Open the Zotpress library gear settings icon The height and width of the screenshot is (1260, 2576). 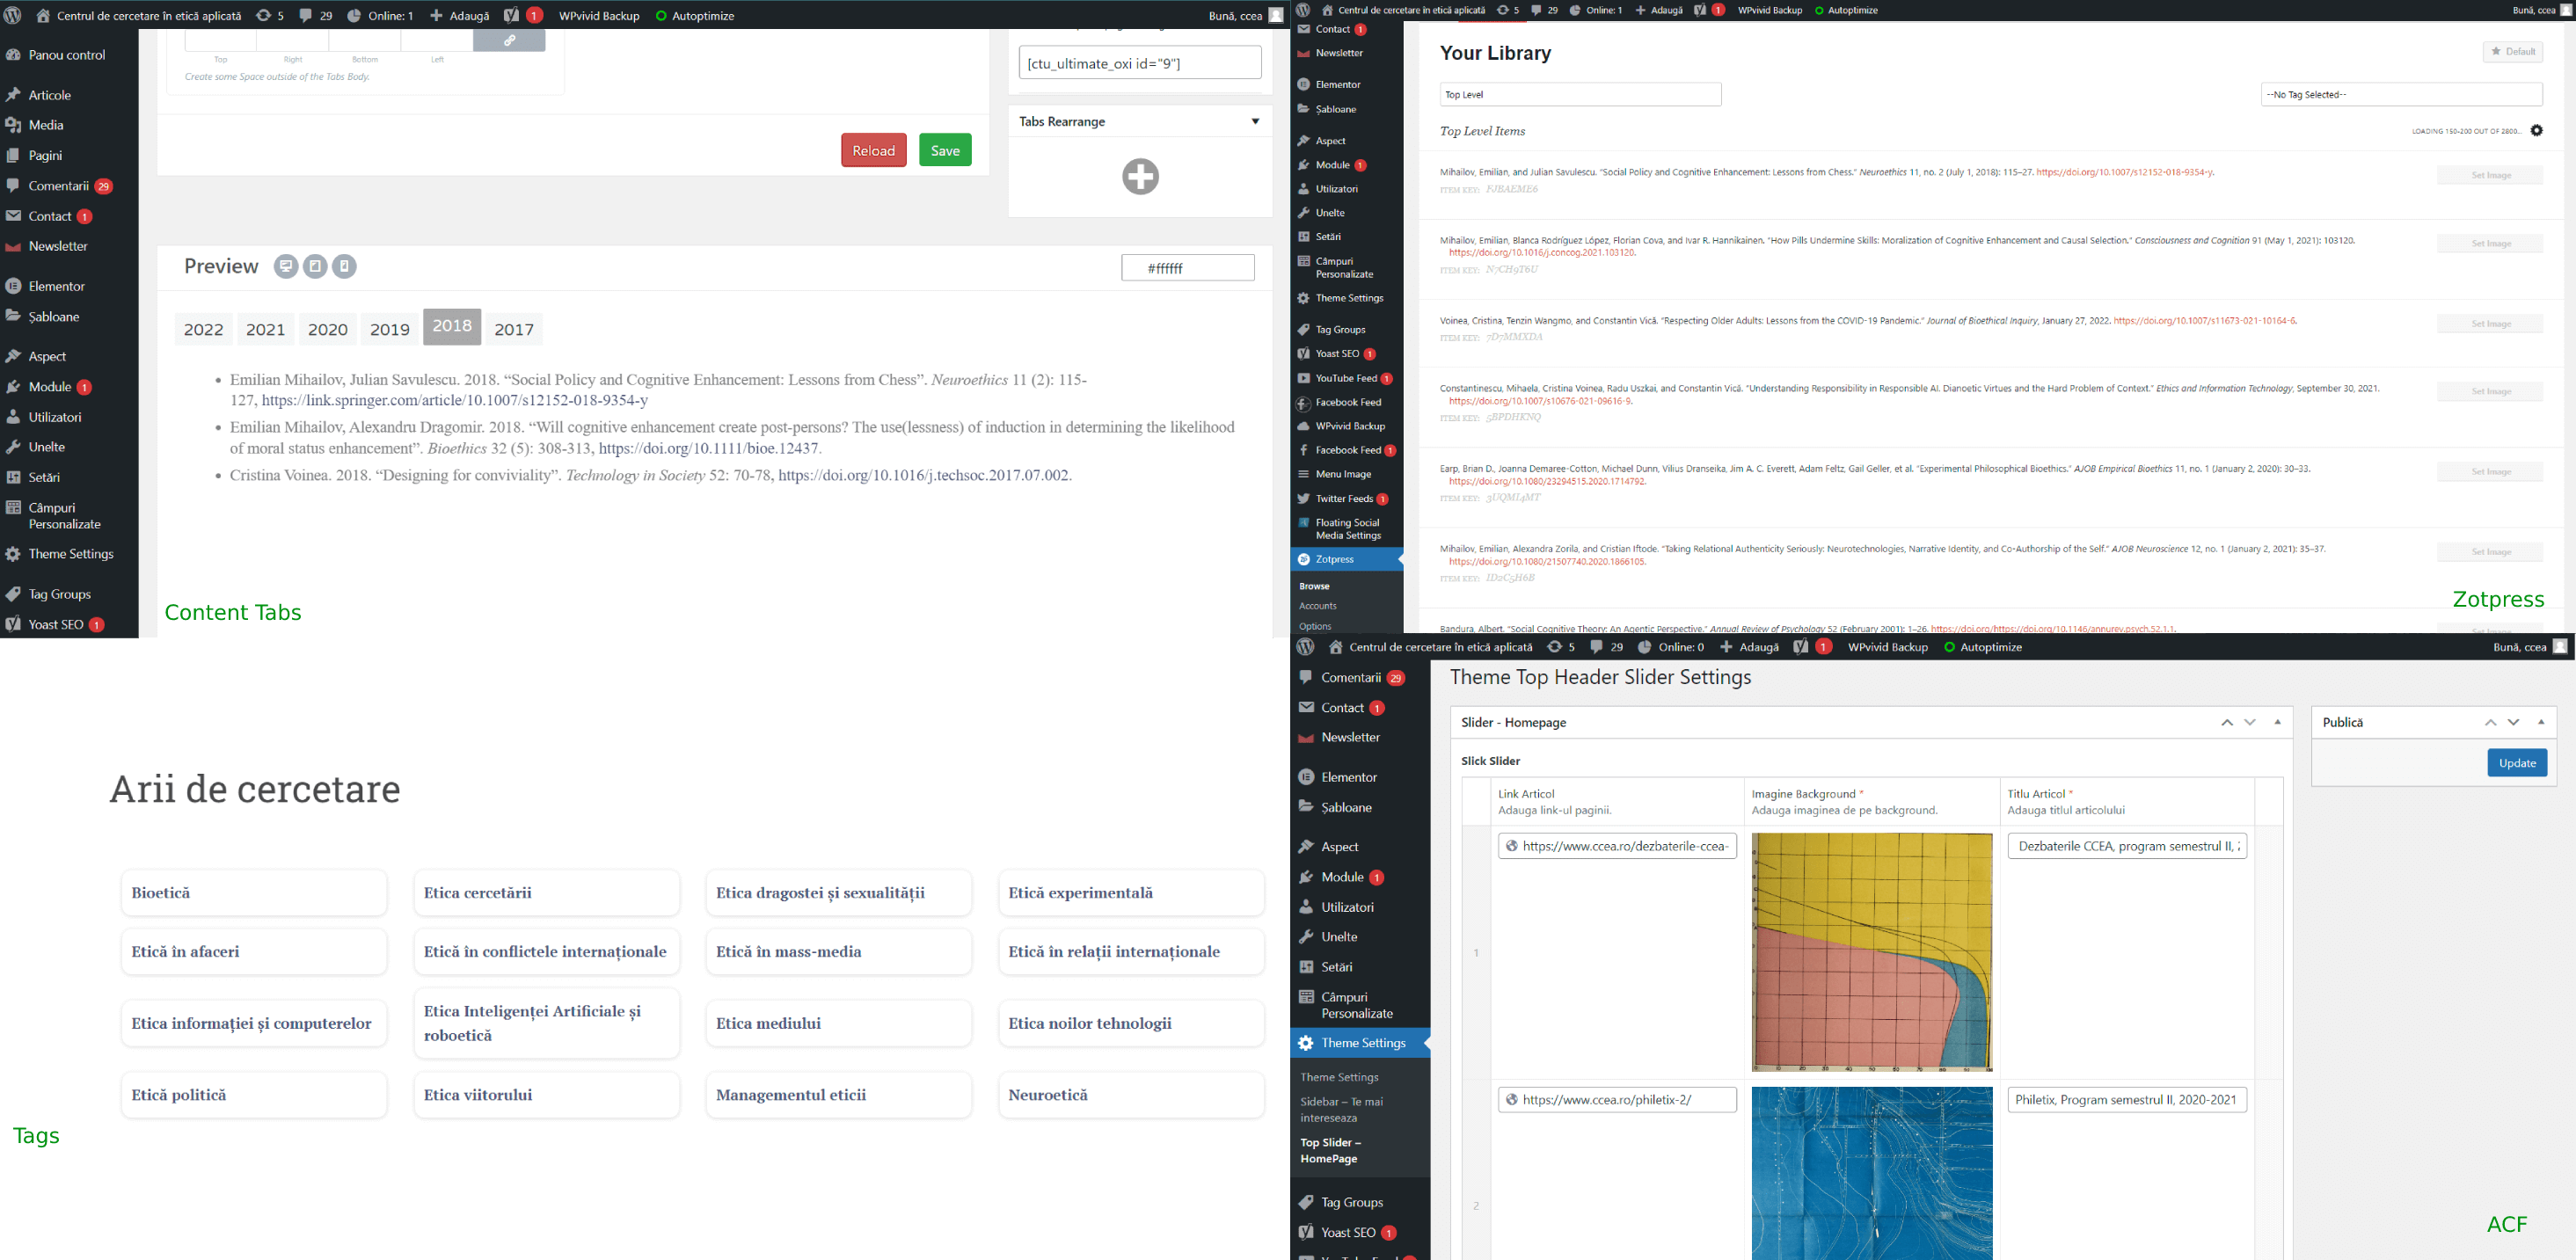tap(2536, 130)
